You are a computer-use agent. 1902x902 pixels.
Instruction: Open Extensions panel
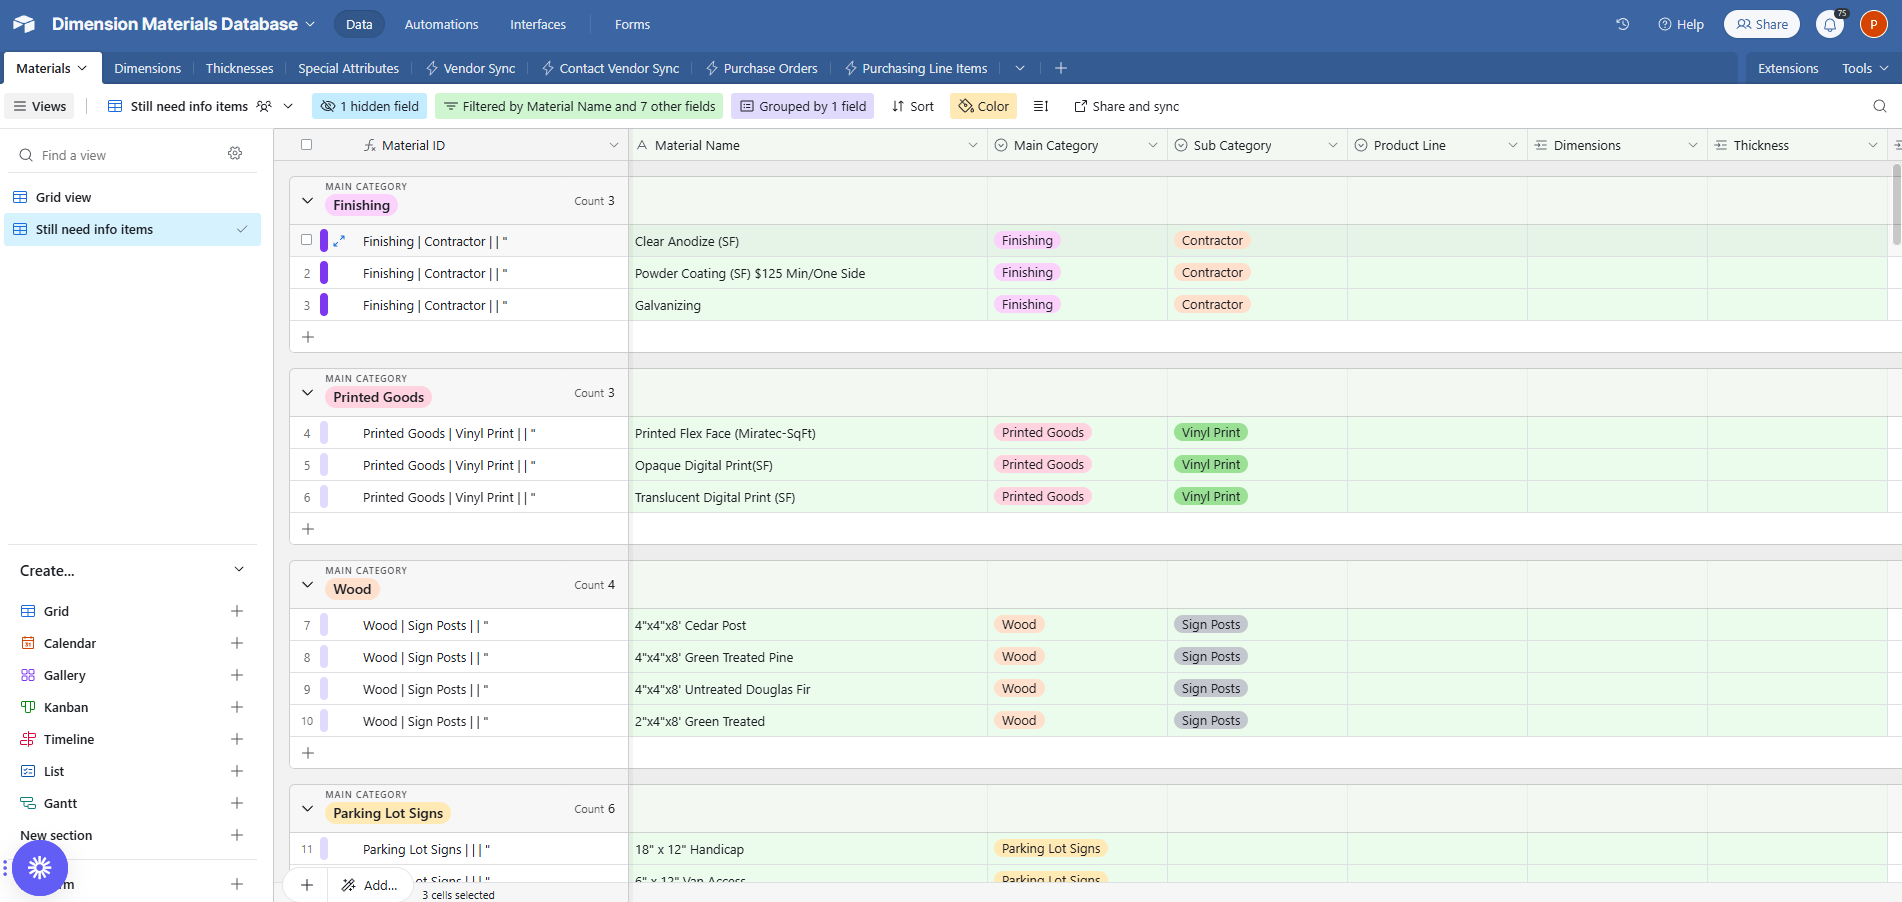pyautogui.click(x=1788, y=68)
